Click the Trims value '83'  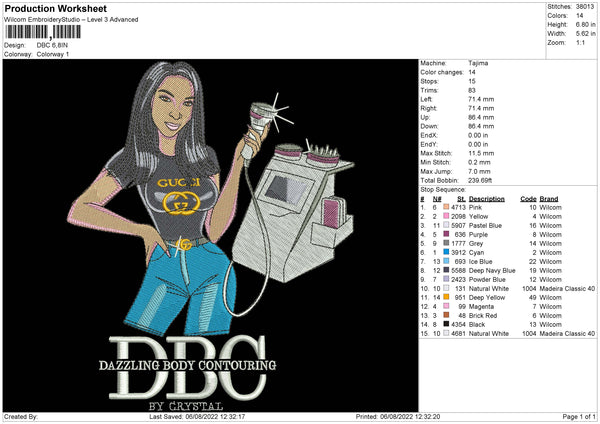[472, 90]
